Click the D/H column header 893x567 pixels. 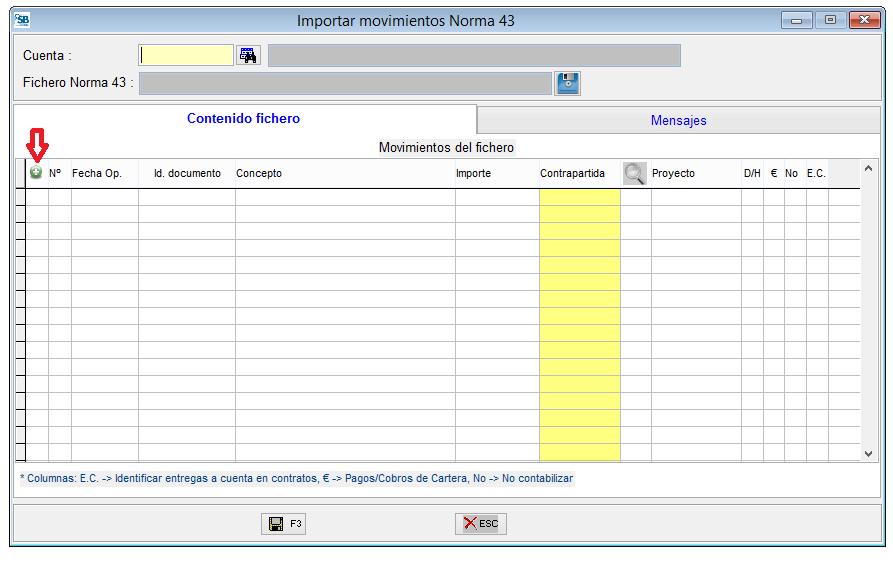point(752,173)
